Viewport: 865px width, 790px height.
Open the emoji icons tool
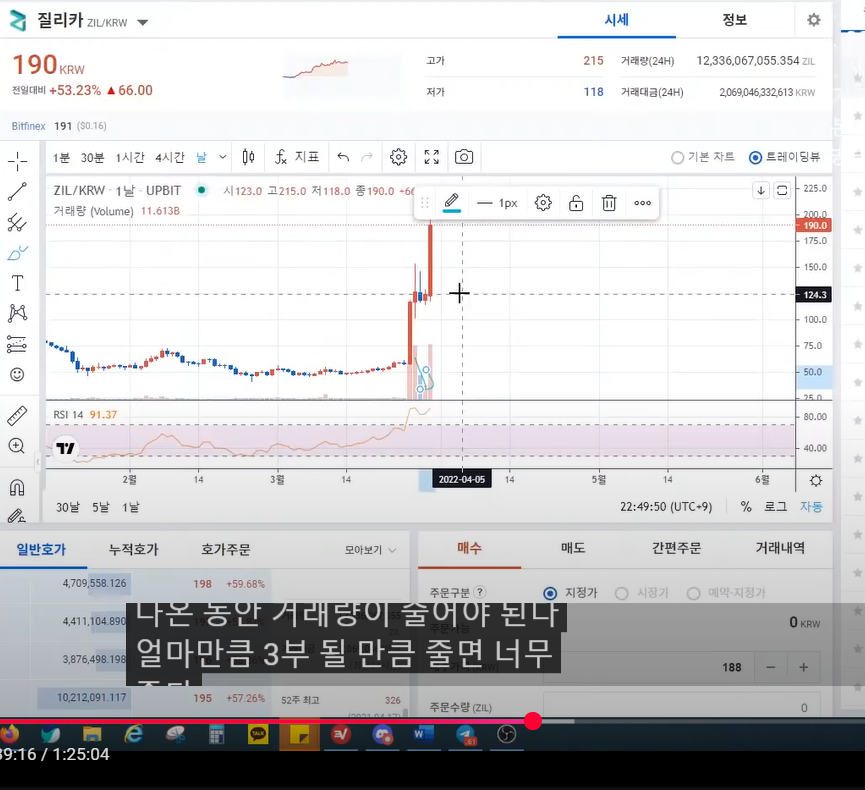[17, 375]
